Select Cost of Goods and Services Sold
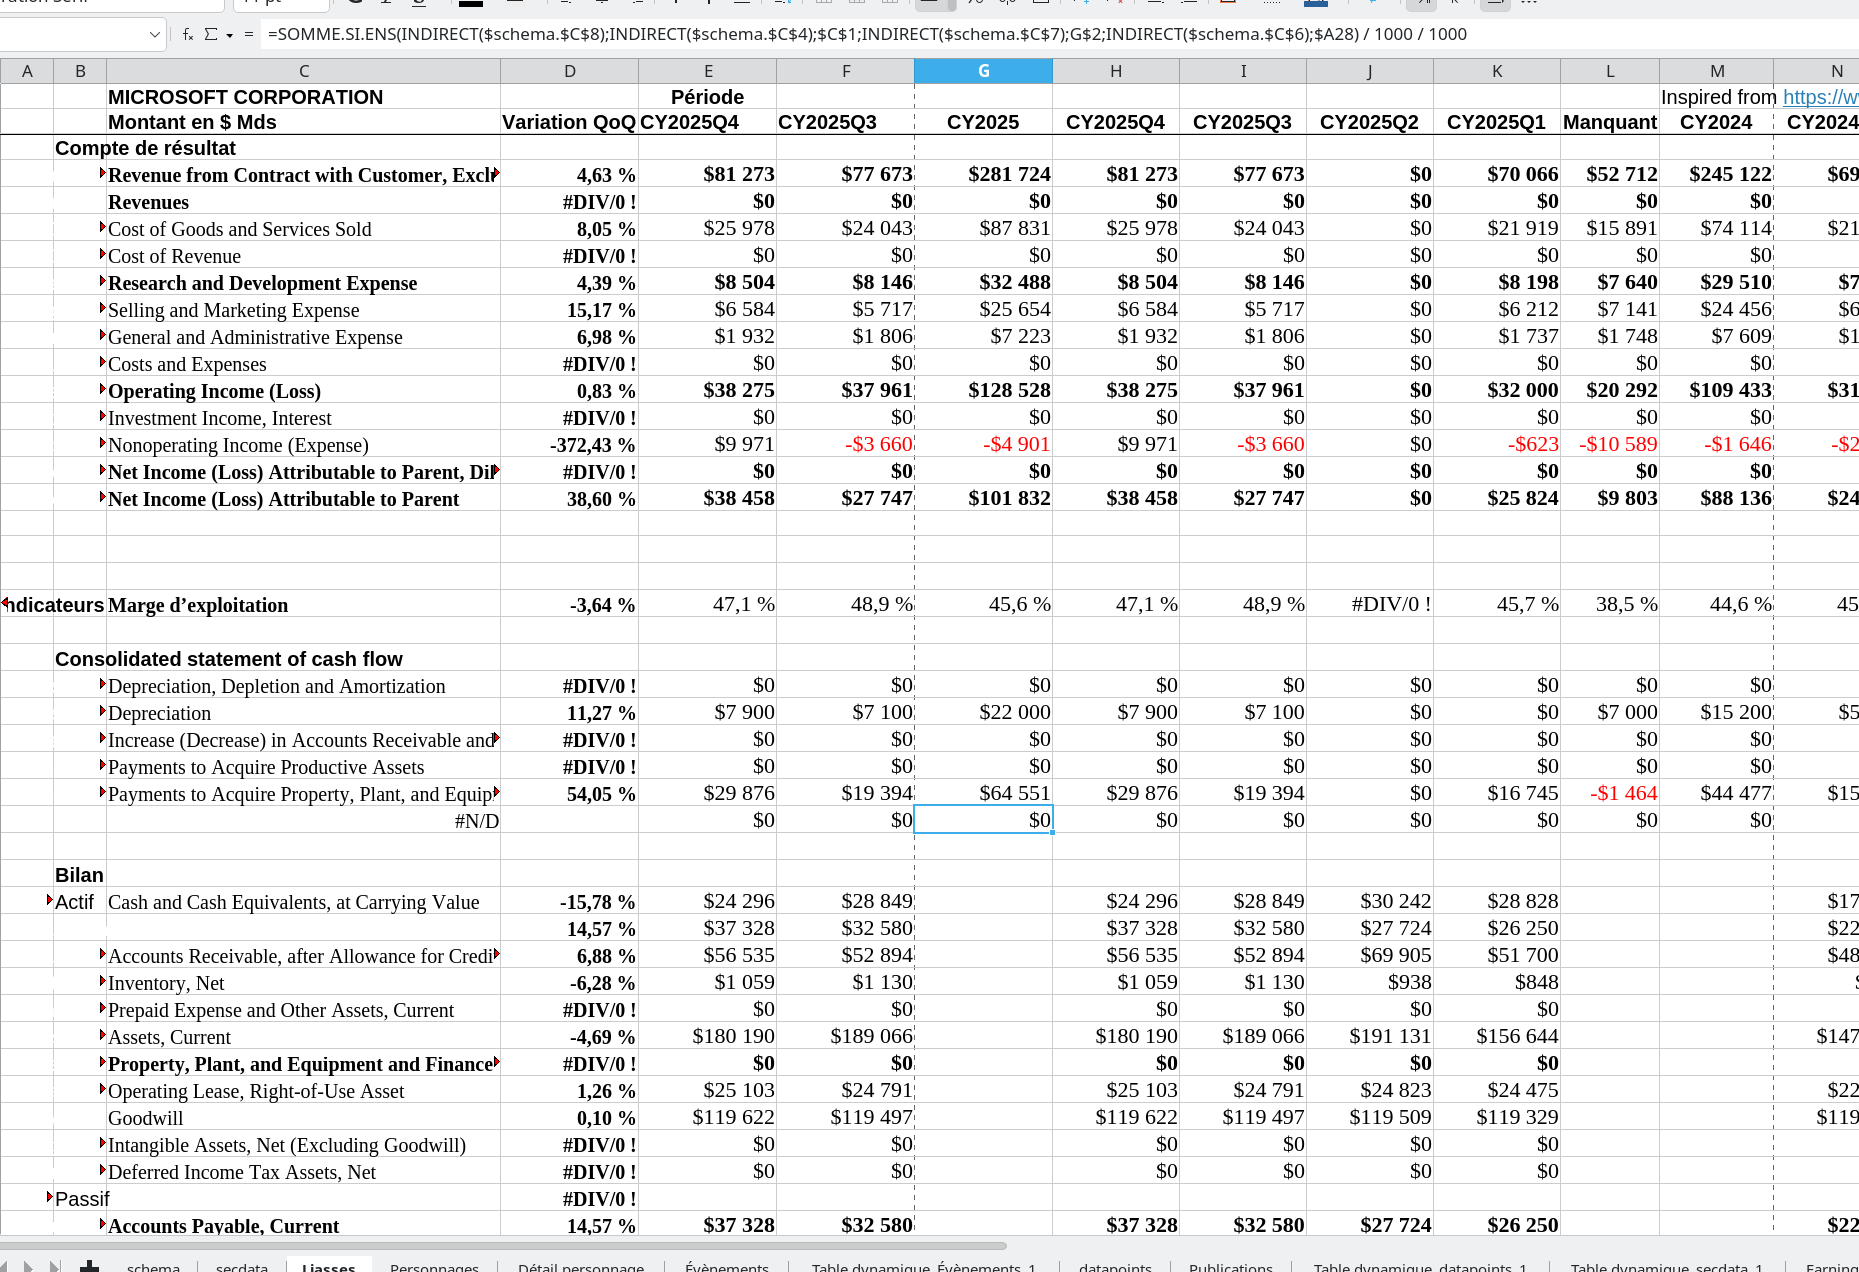Screen dimensions: 1859x1272 [239, 229]
